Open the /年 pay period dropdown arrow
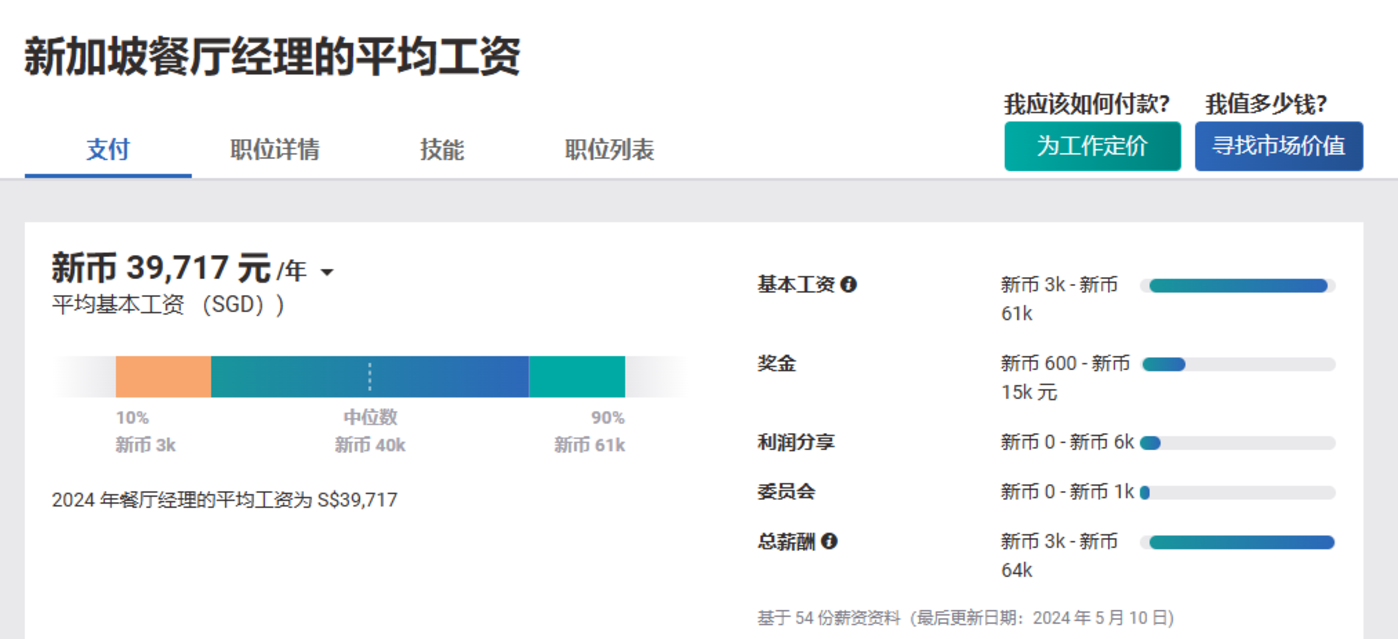 (x=326, y=272)
